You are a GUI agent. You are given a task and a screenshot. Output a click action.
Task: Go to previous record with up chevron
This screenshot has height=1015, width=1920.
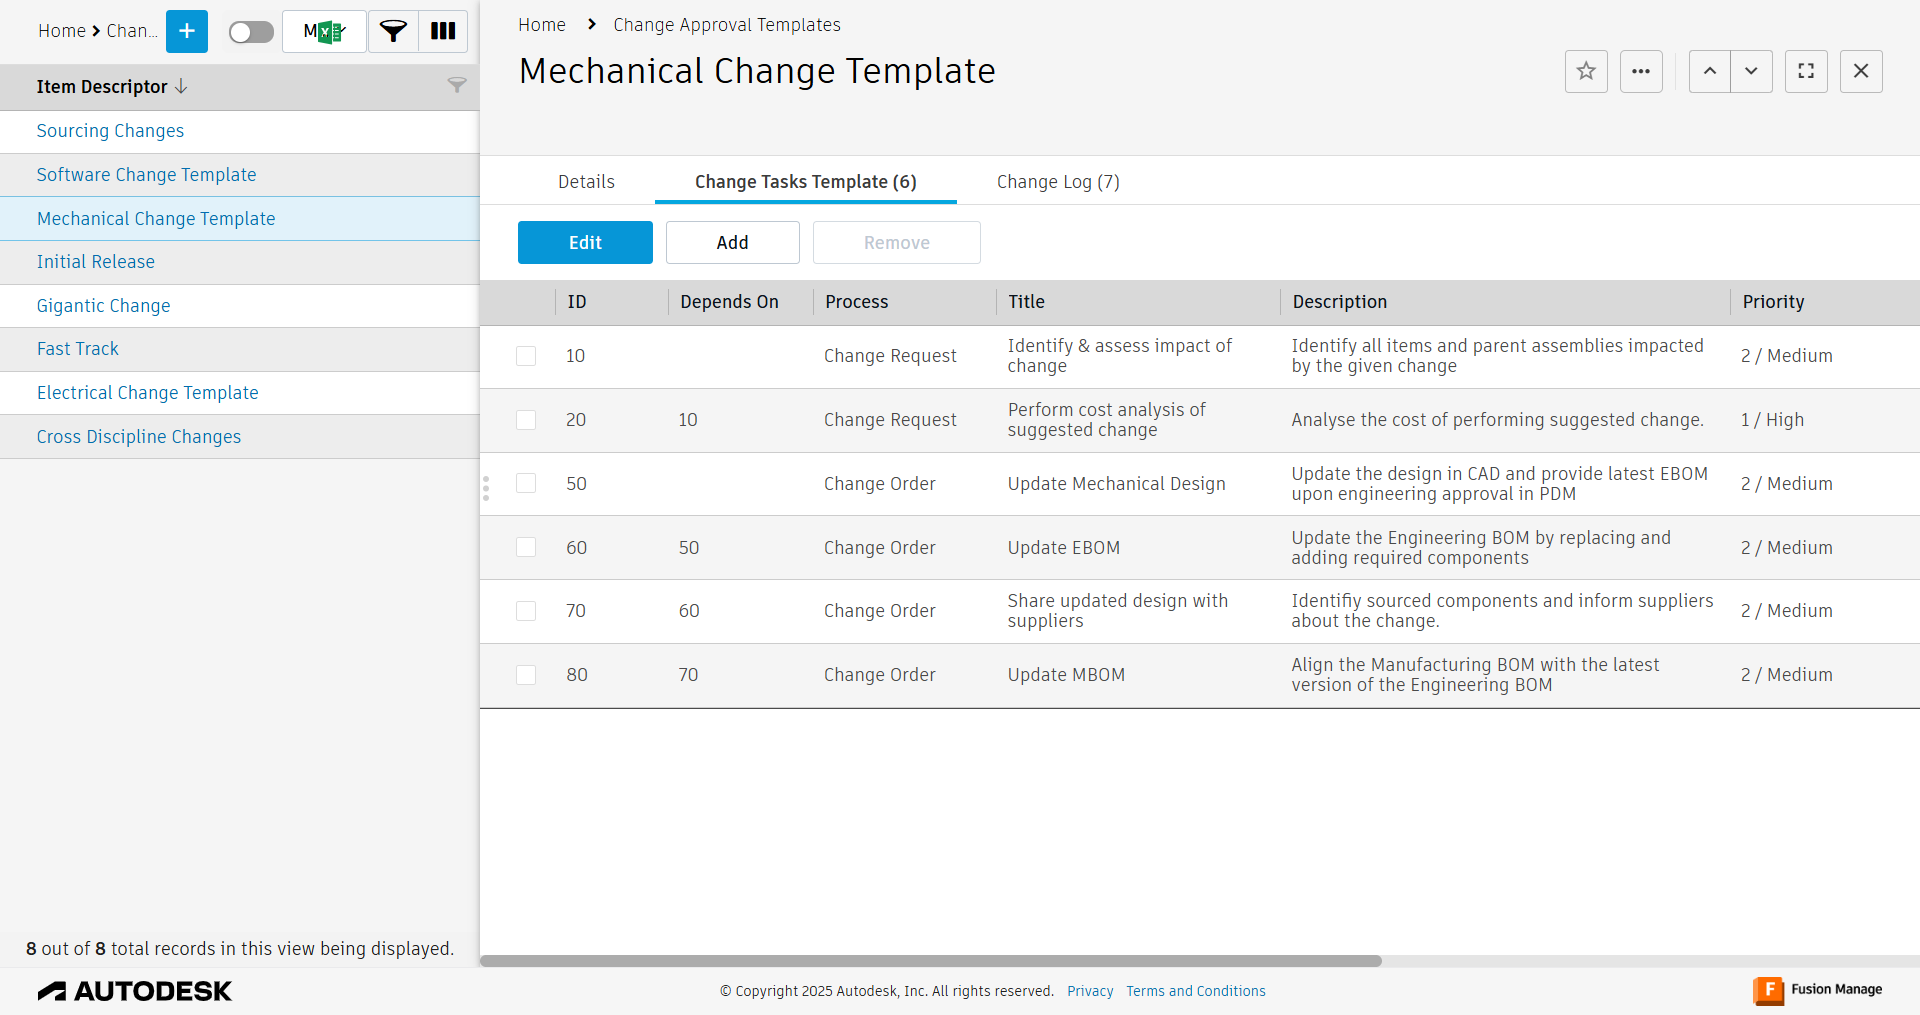pos(1710,71)
